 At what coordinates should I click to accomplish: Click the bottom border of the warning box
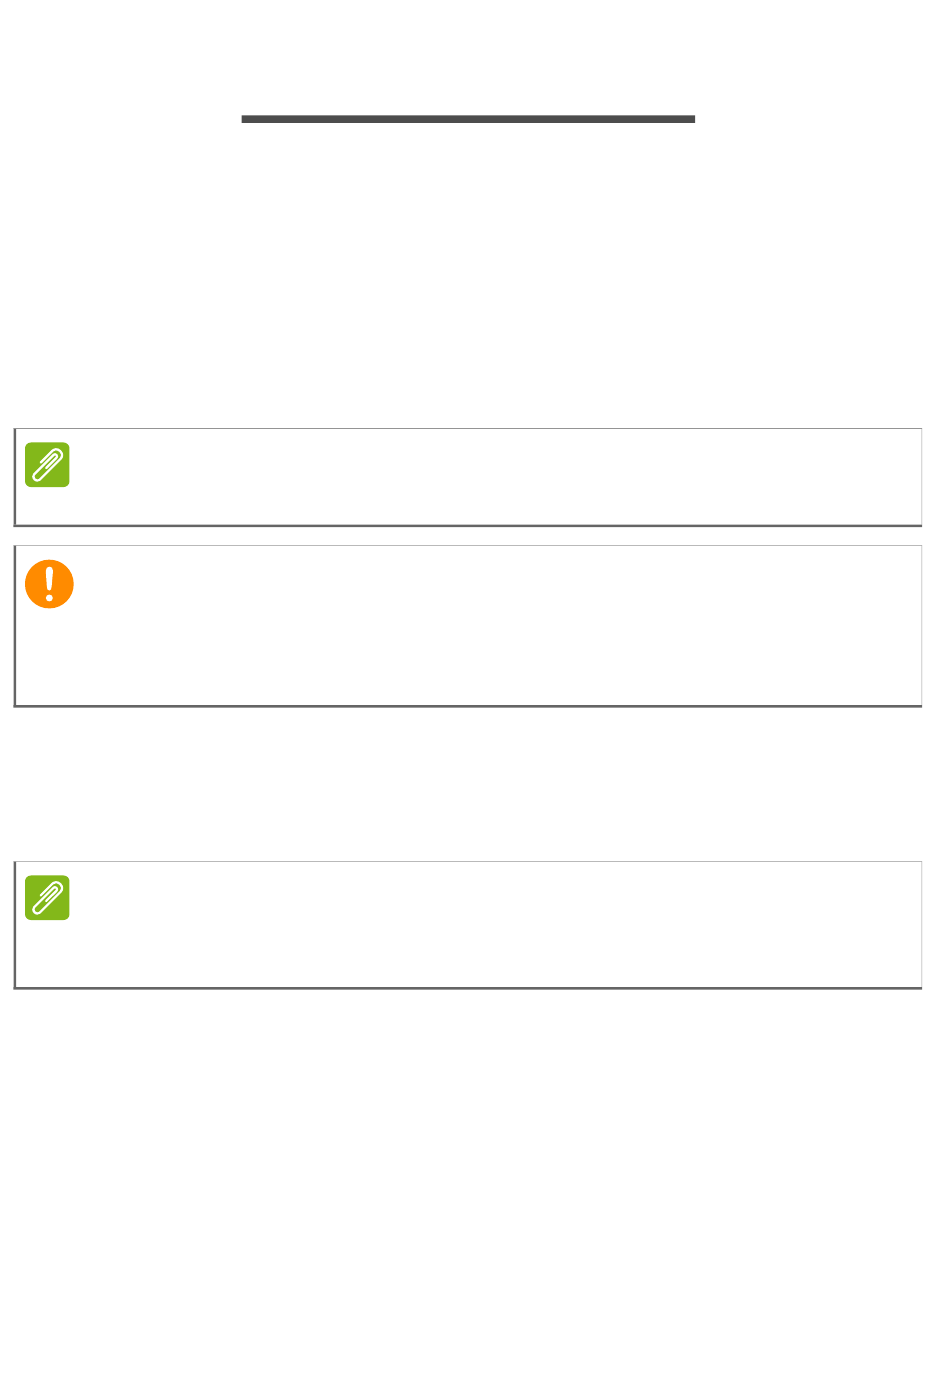click(468, 706)
